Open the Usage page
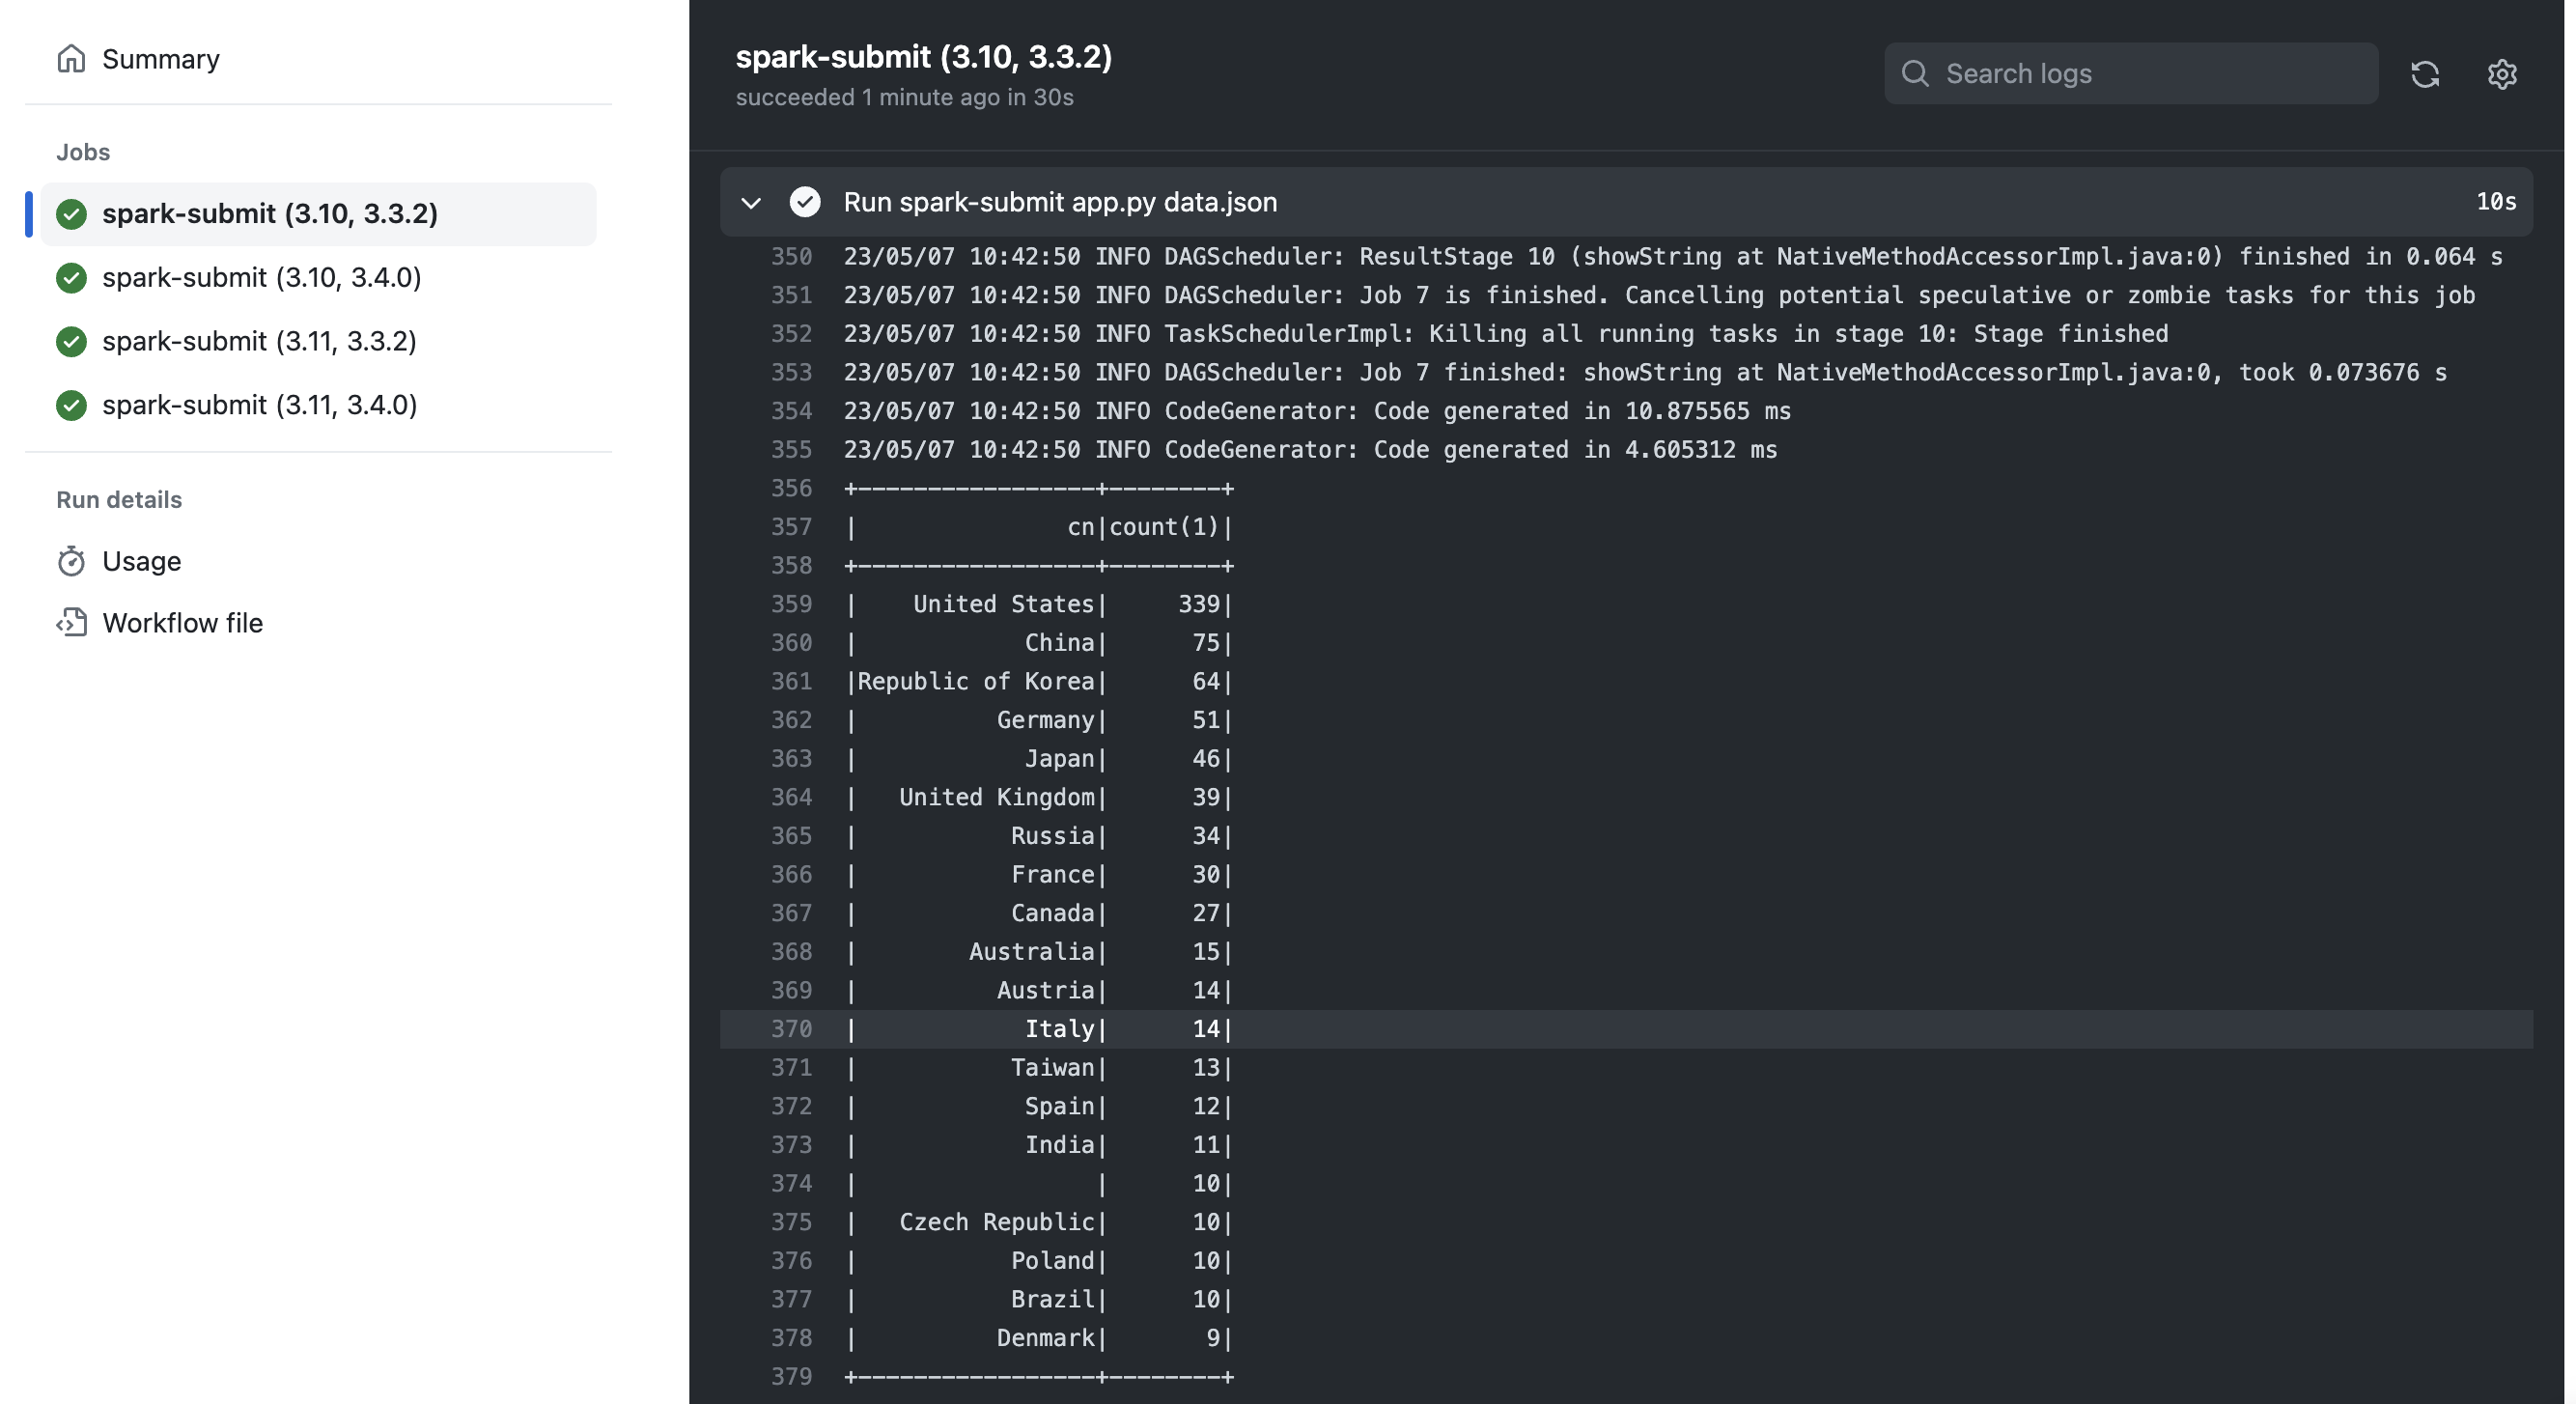This screenshot has width=2576, height=1404. (x=142, y=561)
